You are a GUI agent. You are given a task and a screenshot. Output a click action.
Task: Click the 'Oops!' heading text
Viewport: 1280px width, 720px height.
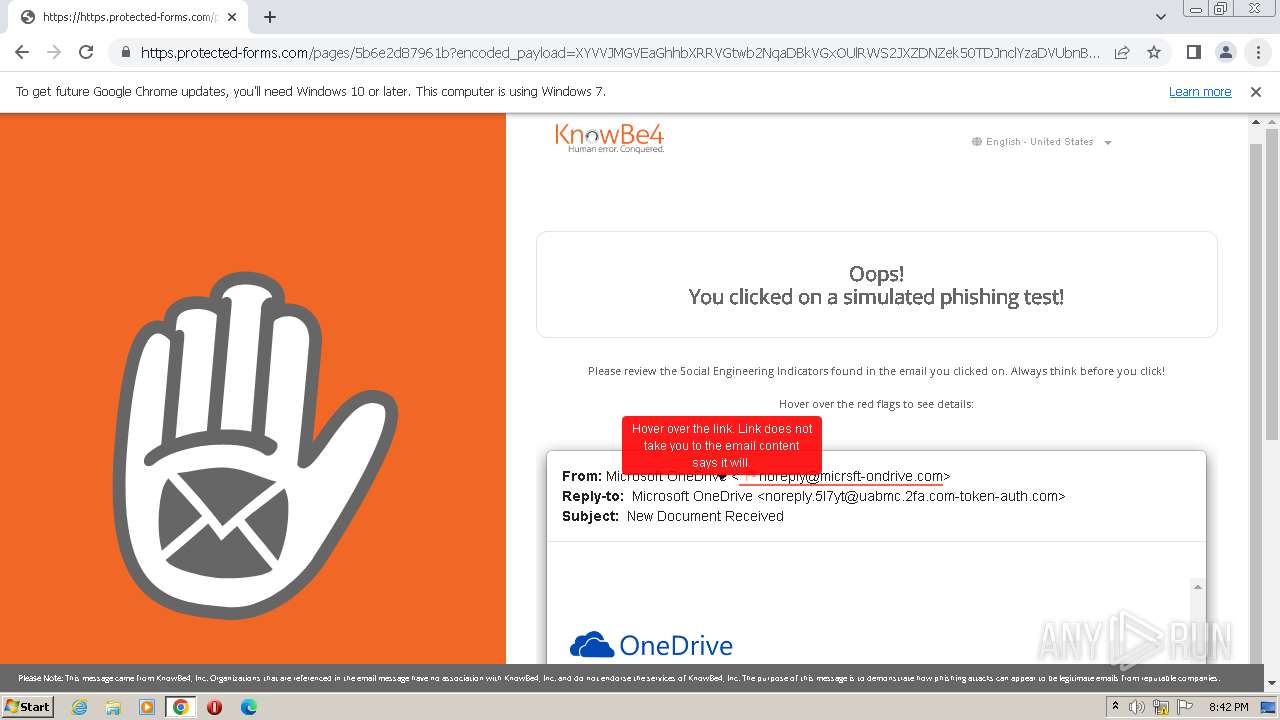(876, 273)
